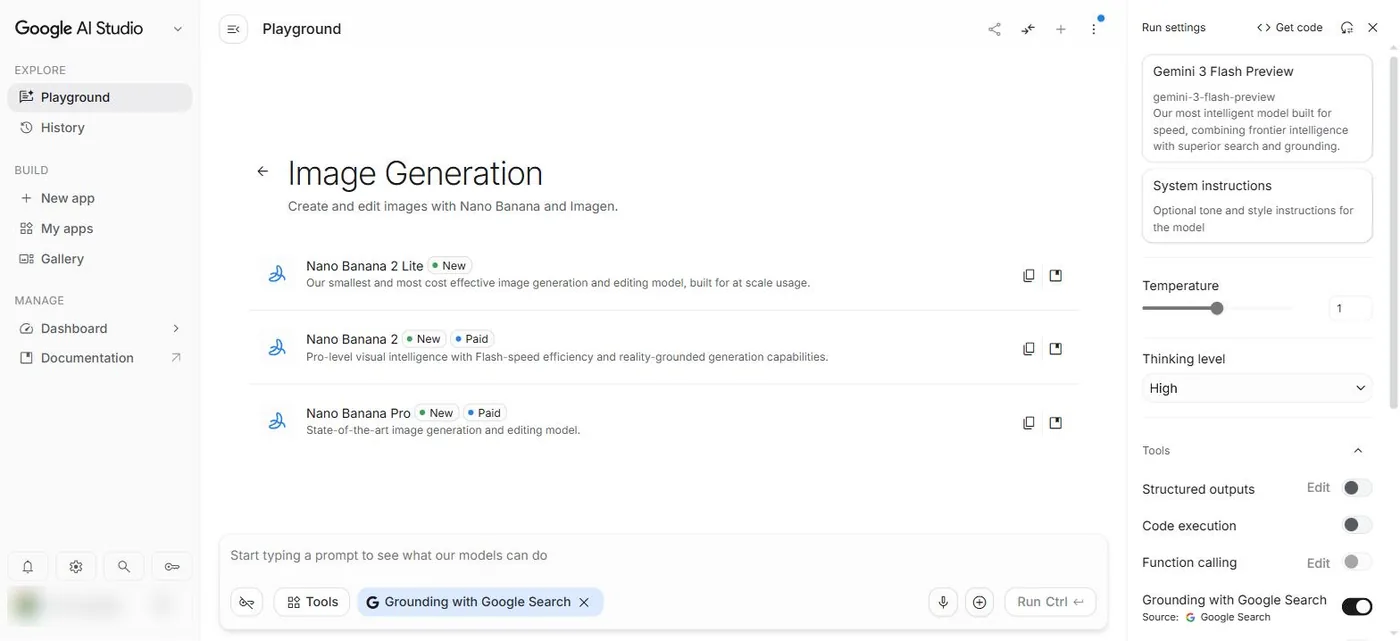The height and width of the screenshot is (641, 1400).
Task: Open the Gemini 3 Flash Preview model selector
Action: click(x=1257, y=108)
